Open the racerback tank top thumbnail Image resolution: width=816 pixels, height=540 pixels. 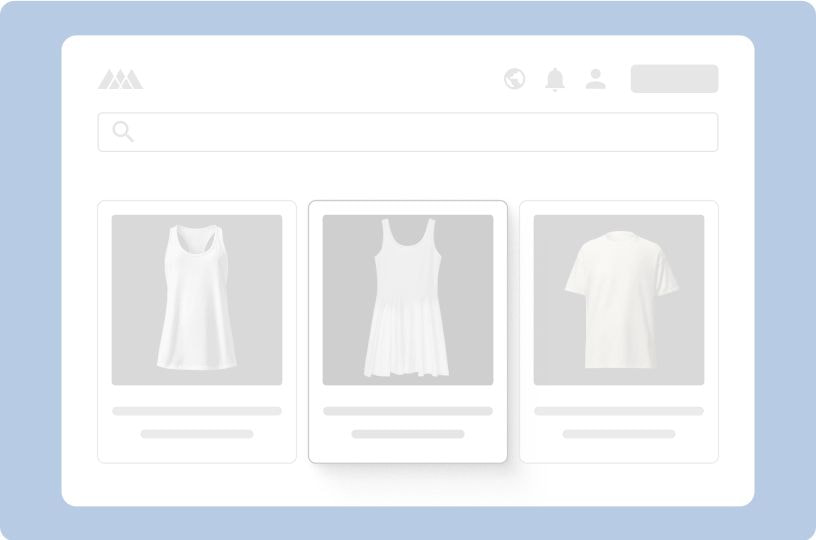pos(197,300)
